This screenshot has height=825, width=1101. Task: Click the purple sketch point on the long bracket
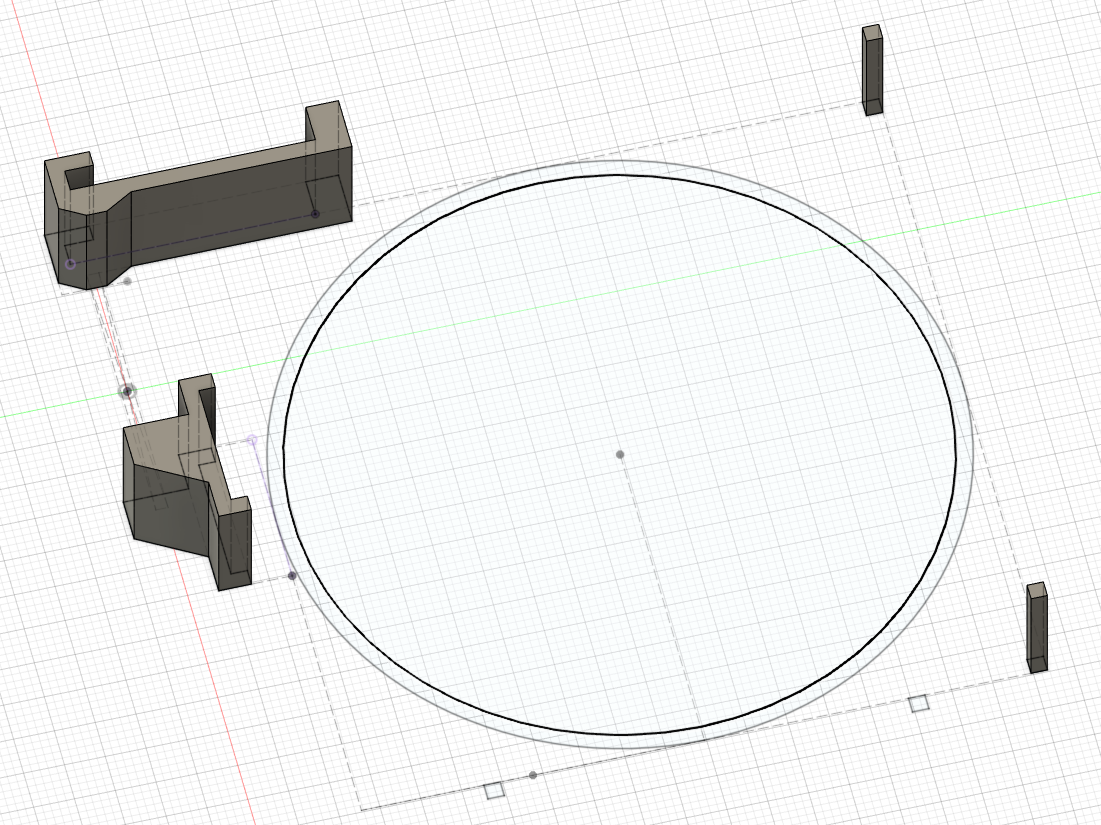click(70, 264)
